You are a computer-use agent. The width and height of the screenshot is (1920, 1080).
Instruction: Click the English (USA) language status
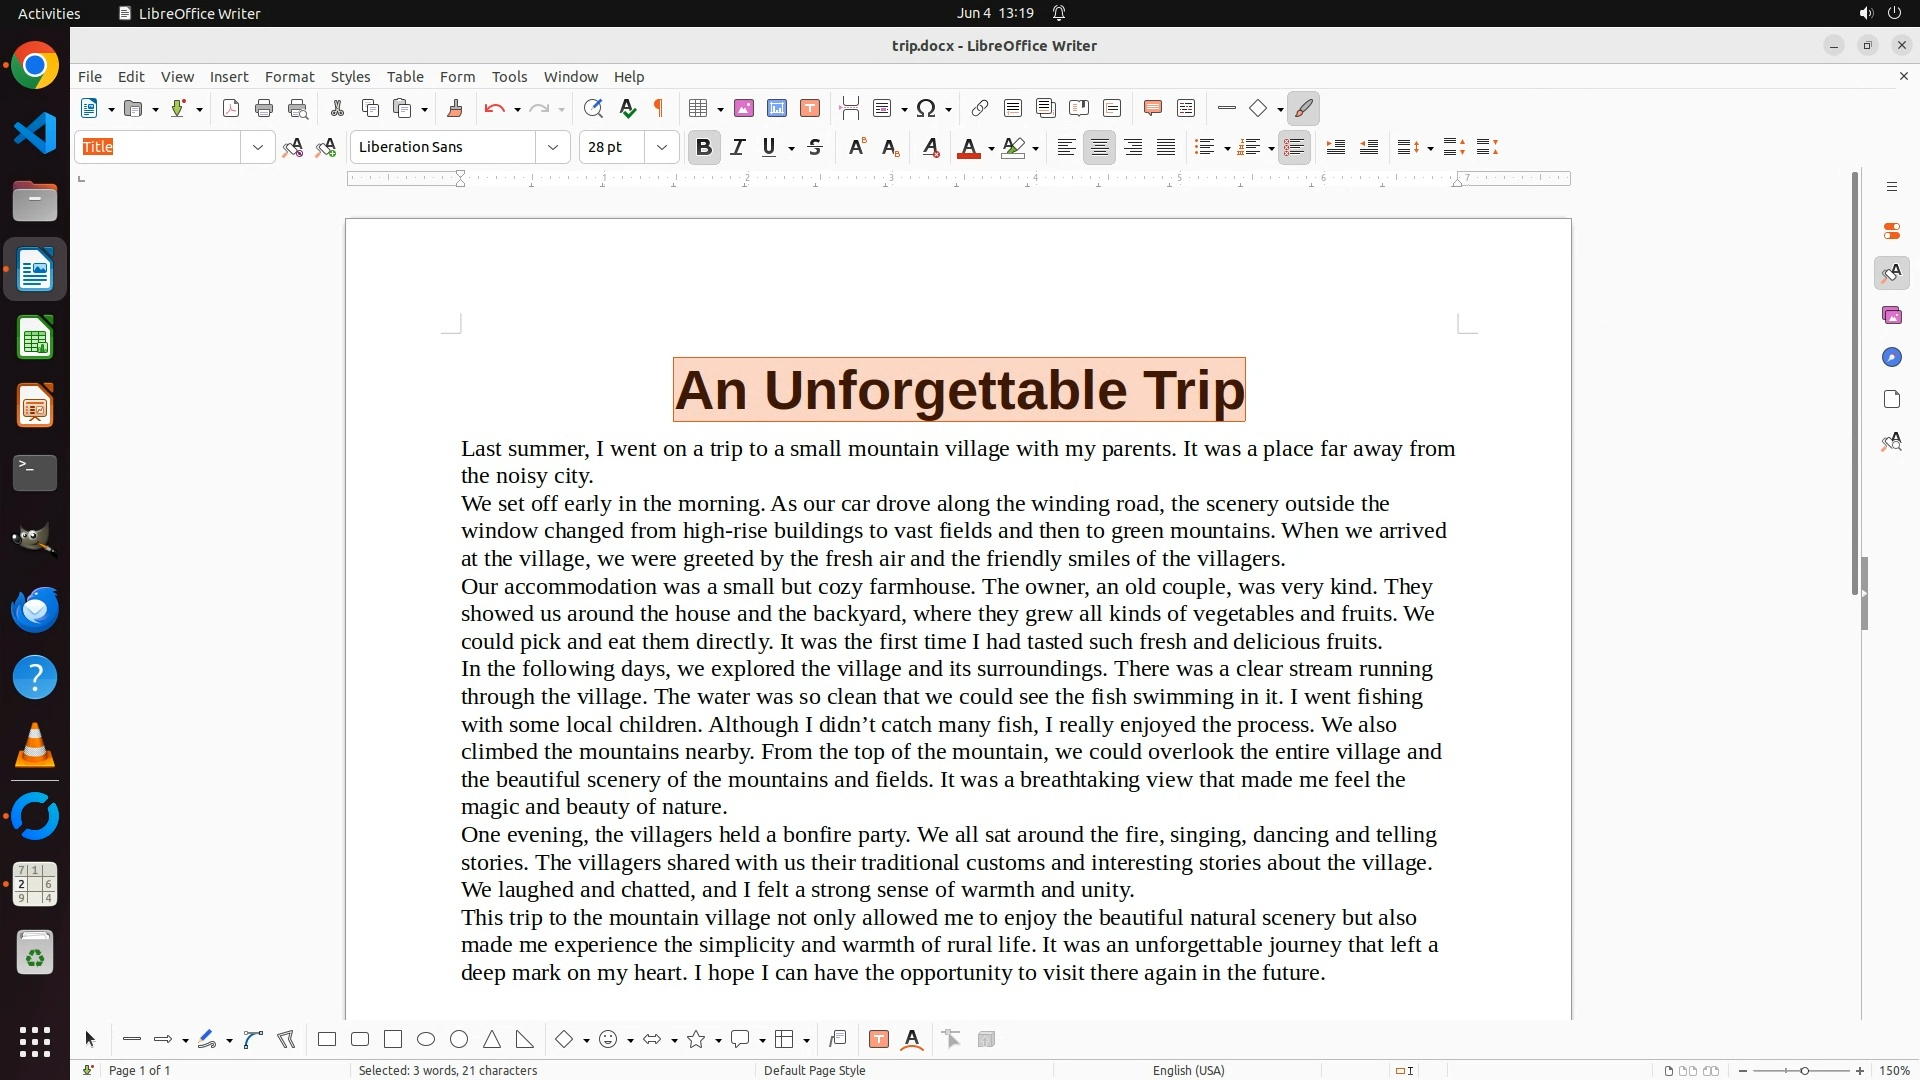point(1188,1070)
